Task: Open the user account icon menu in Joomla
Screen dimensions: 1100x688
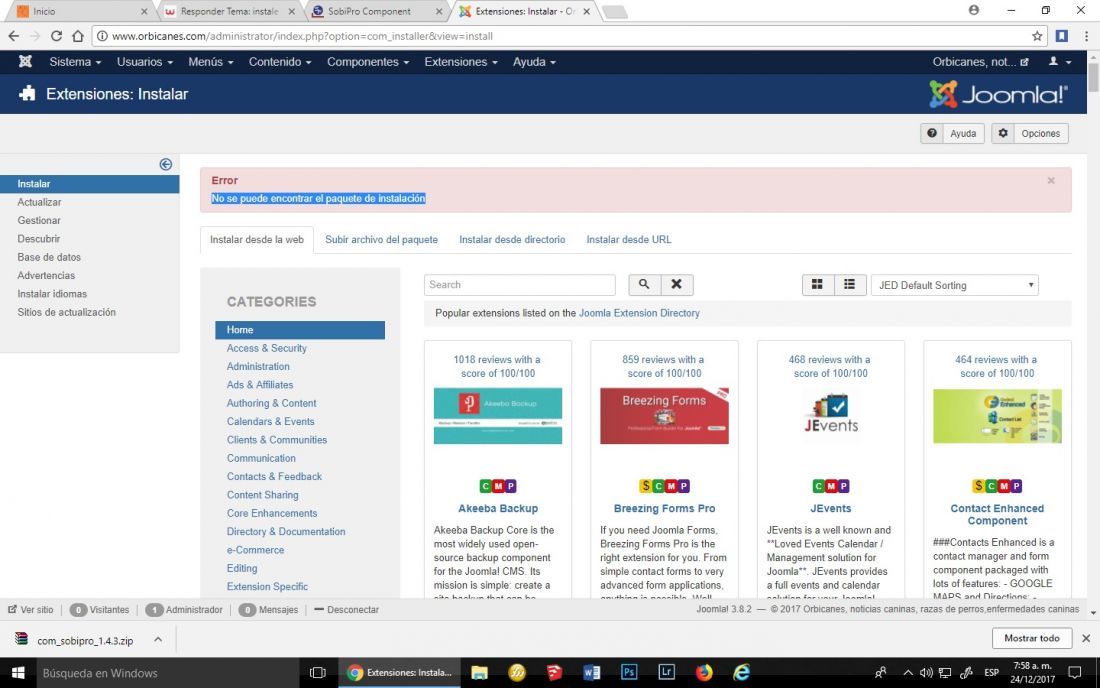Action: pyautogui.click(x=1059, y=62)
